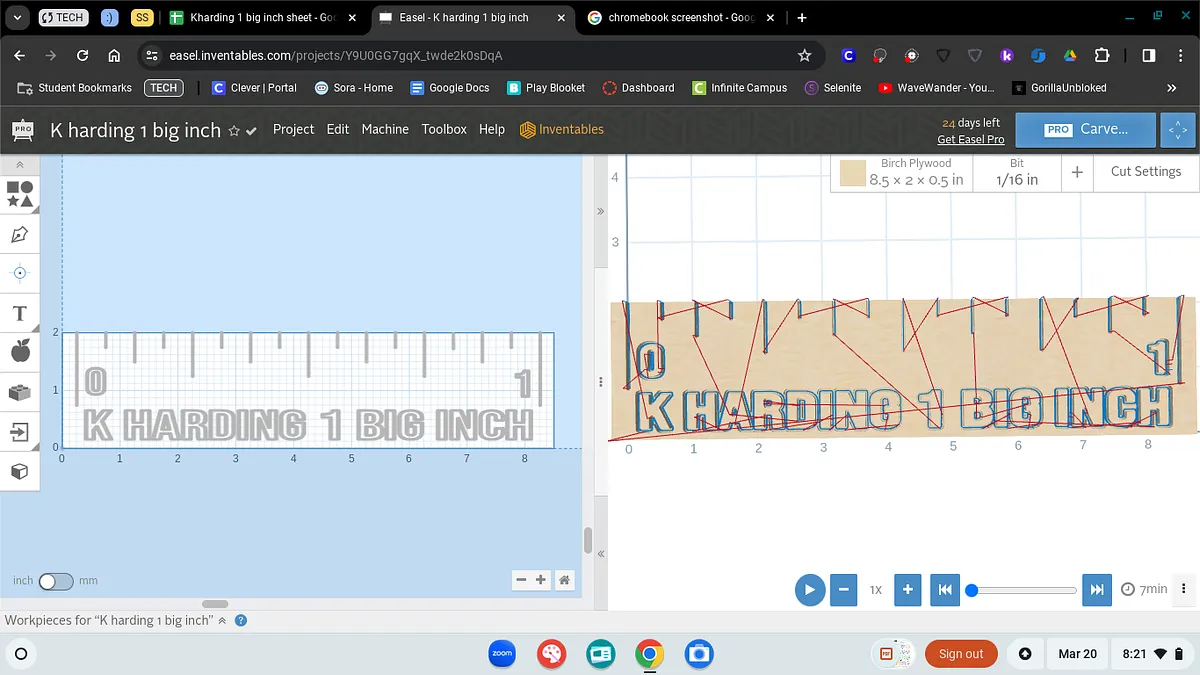Open the 1/16 in Bit selector
Screen dimensions: 1200x675
point(1017,172)
